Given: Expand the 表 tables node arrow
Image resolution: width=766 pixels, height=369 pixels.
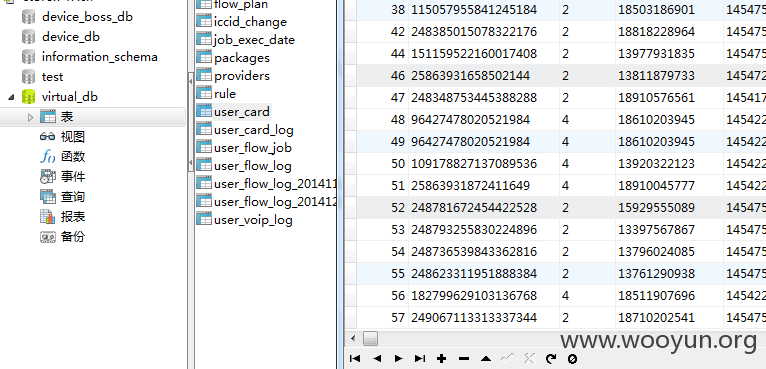Looking at the screenshot, I should pos(30,117).
